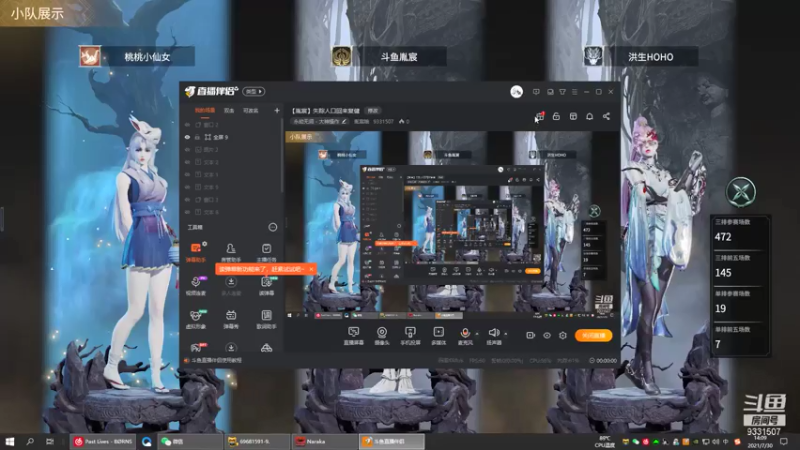This screenshot has width=800, height=450.
Task: Open the 视频连麦 tool
Action: pos(195,286)
